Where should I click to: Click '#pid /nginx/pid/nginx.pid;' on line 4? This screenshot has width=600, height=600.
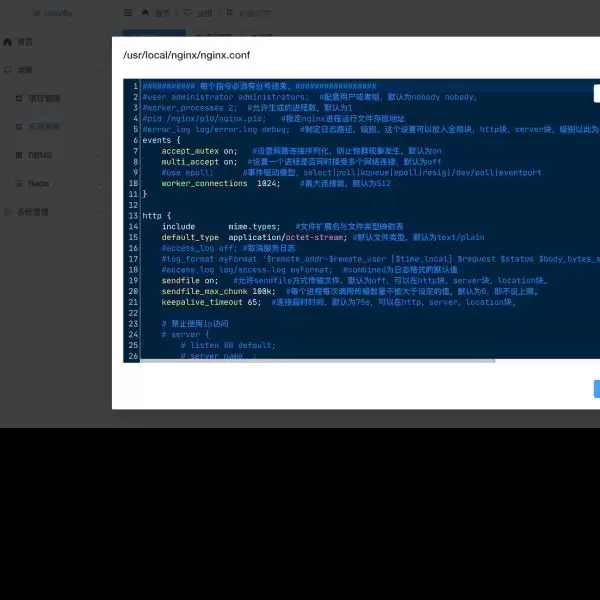tap(204, 118)
